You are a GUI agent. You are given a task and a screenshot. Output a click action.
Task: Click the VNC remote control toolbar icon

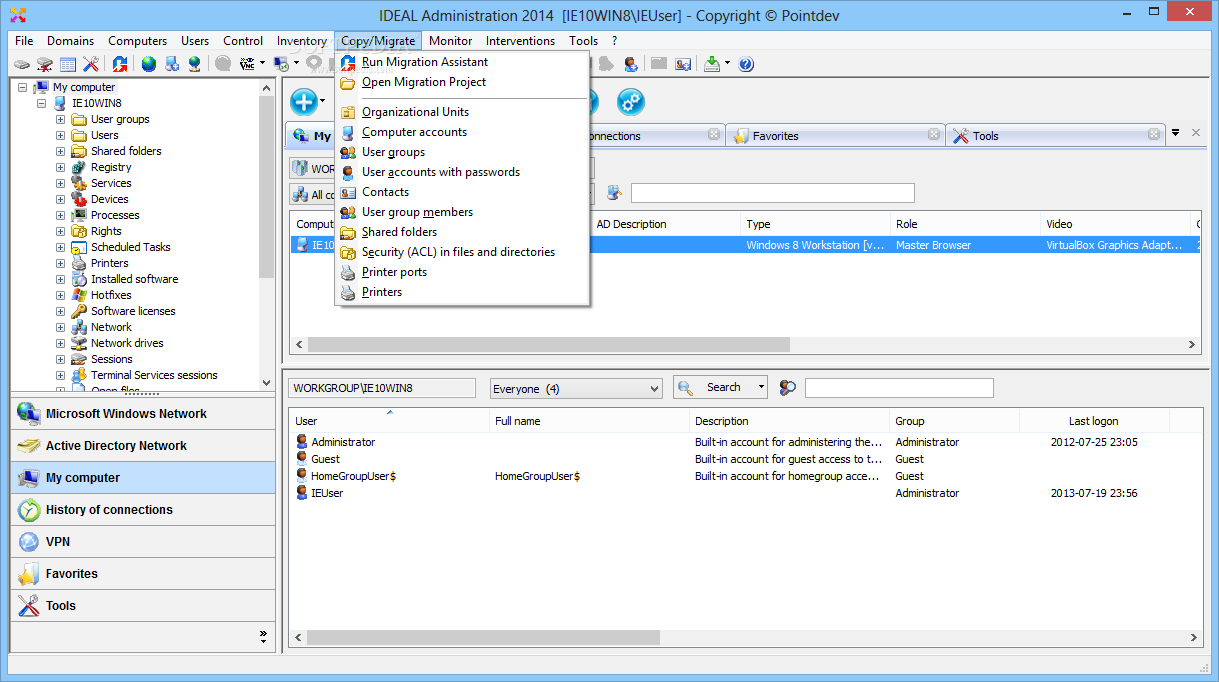[246, 64]
